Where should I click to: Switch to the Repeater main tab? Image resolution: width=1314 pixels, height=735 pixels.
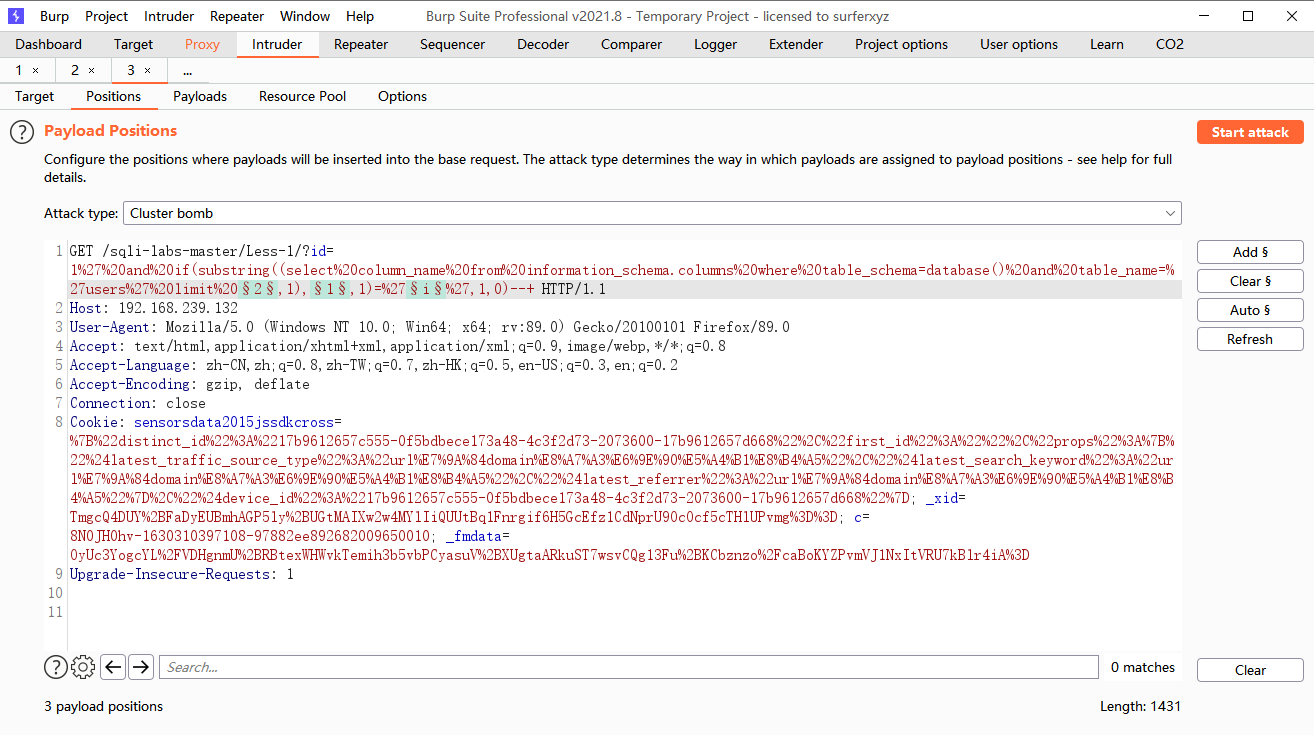(x=361, y=44)
